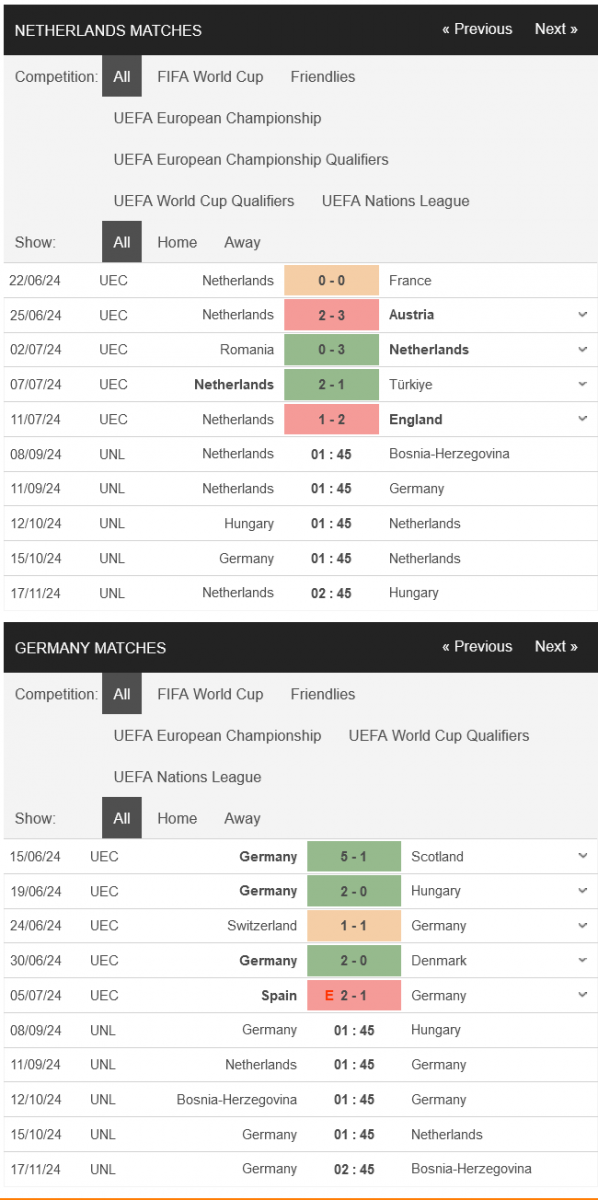The width and height of the screenshot is (598, 1200).
Task: Expand the Germany vs Scotland match chevron
Action: point(582,856)
